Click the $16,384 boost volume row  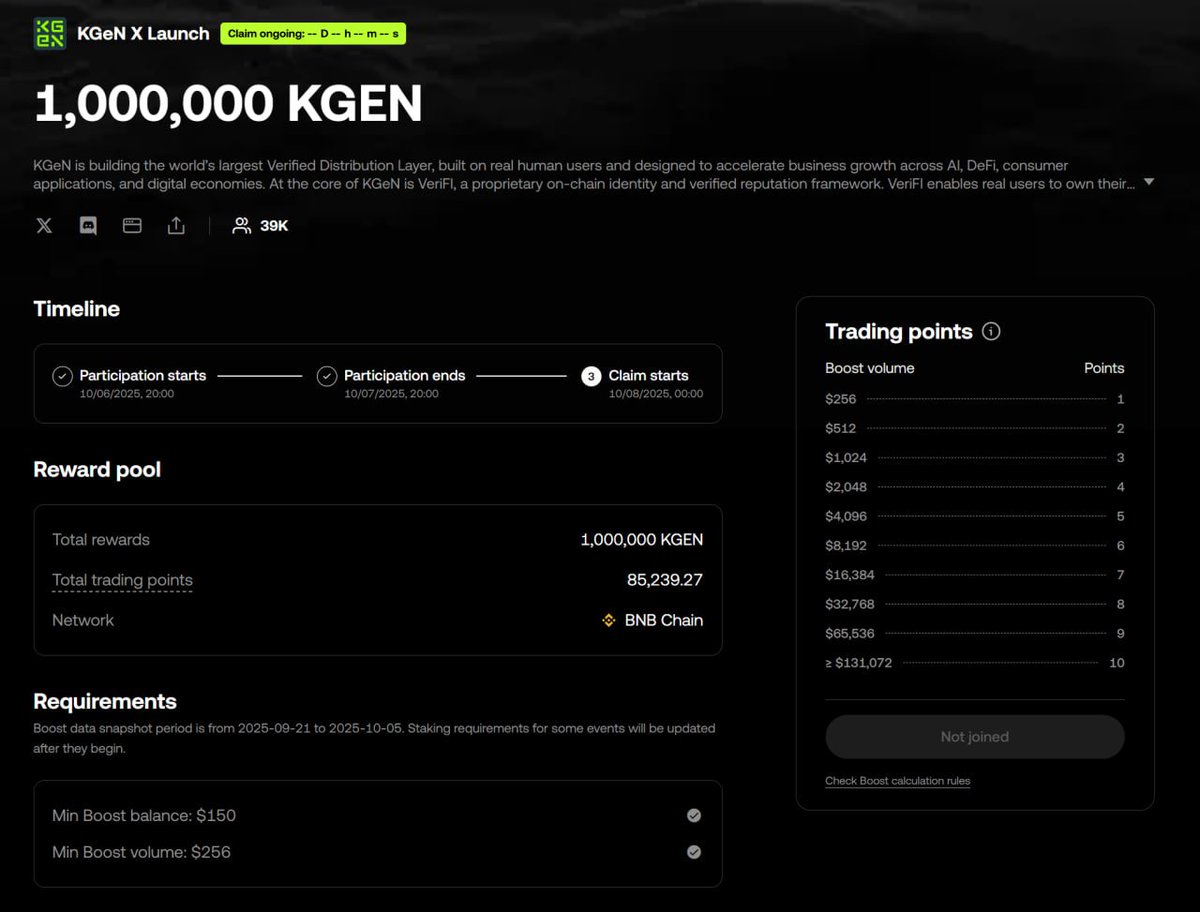(975, 575)
